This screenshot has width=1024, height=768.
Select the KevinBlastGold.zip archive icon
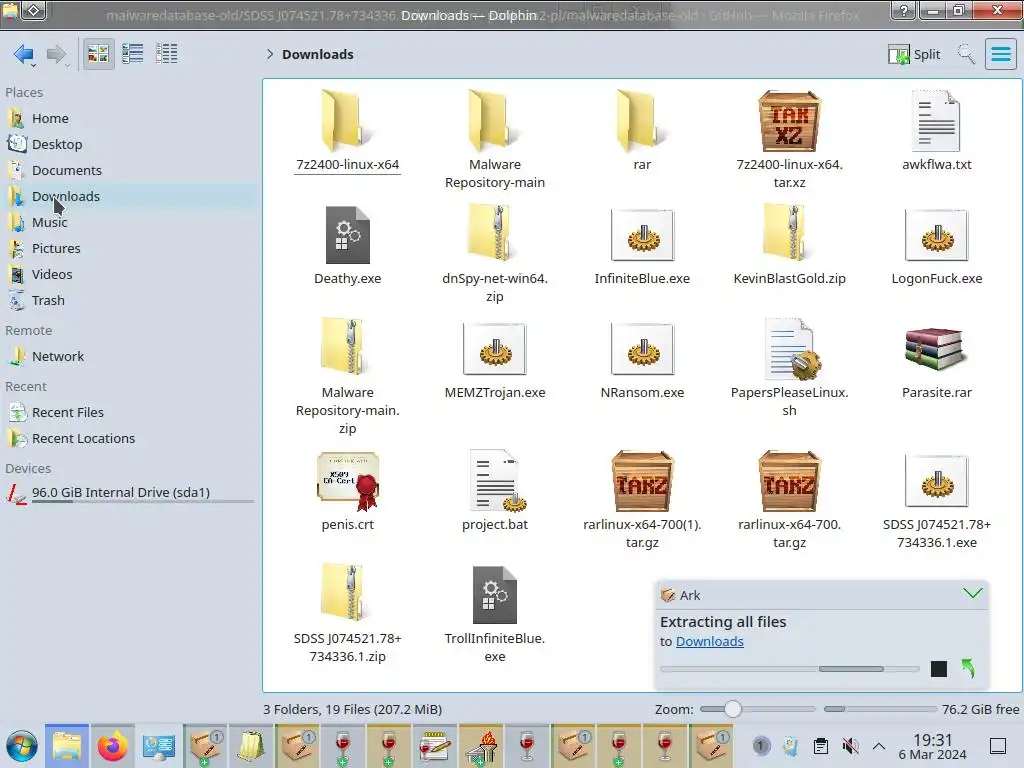tap(790, 234)
